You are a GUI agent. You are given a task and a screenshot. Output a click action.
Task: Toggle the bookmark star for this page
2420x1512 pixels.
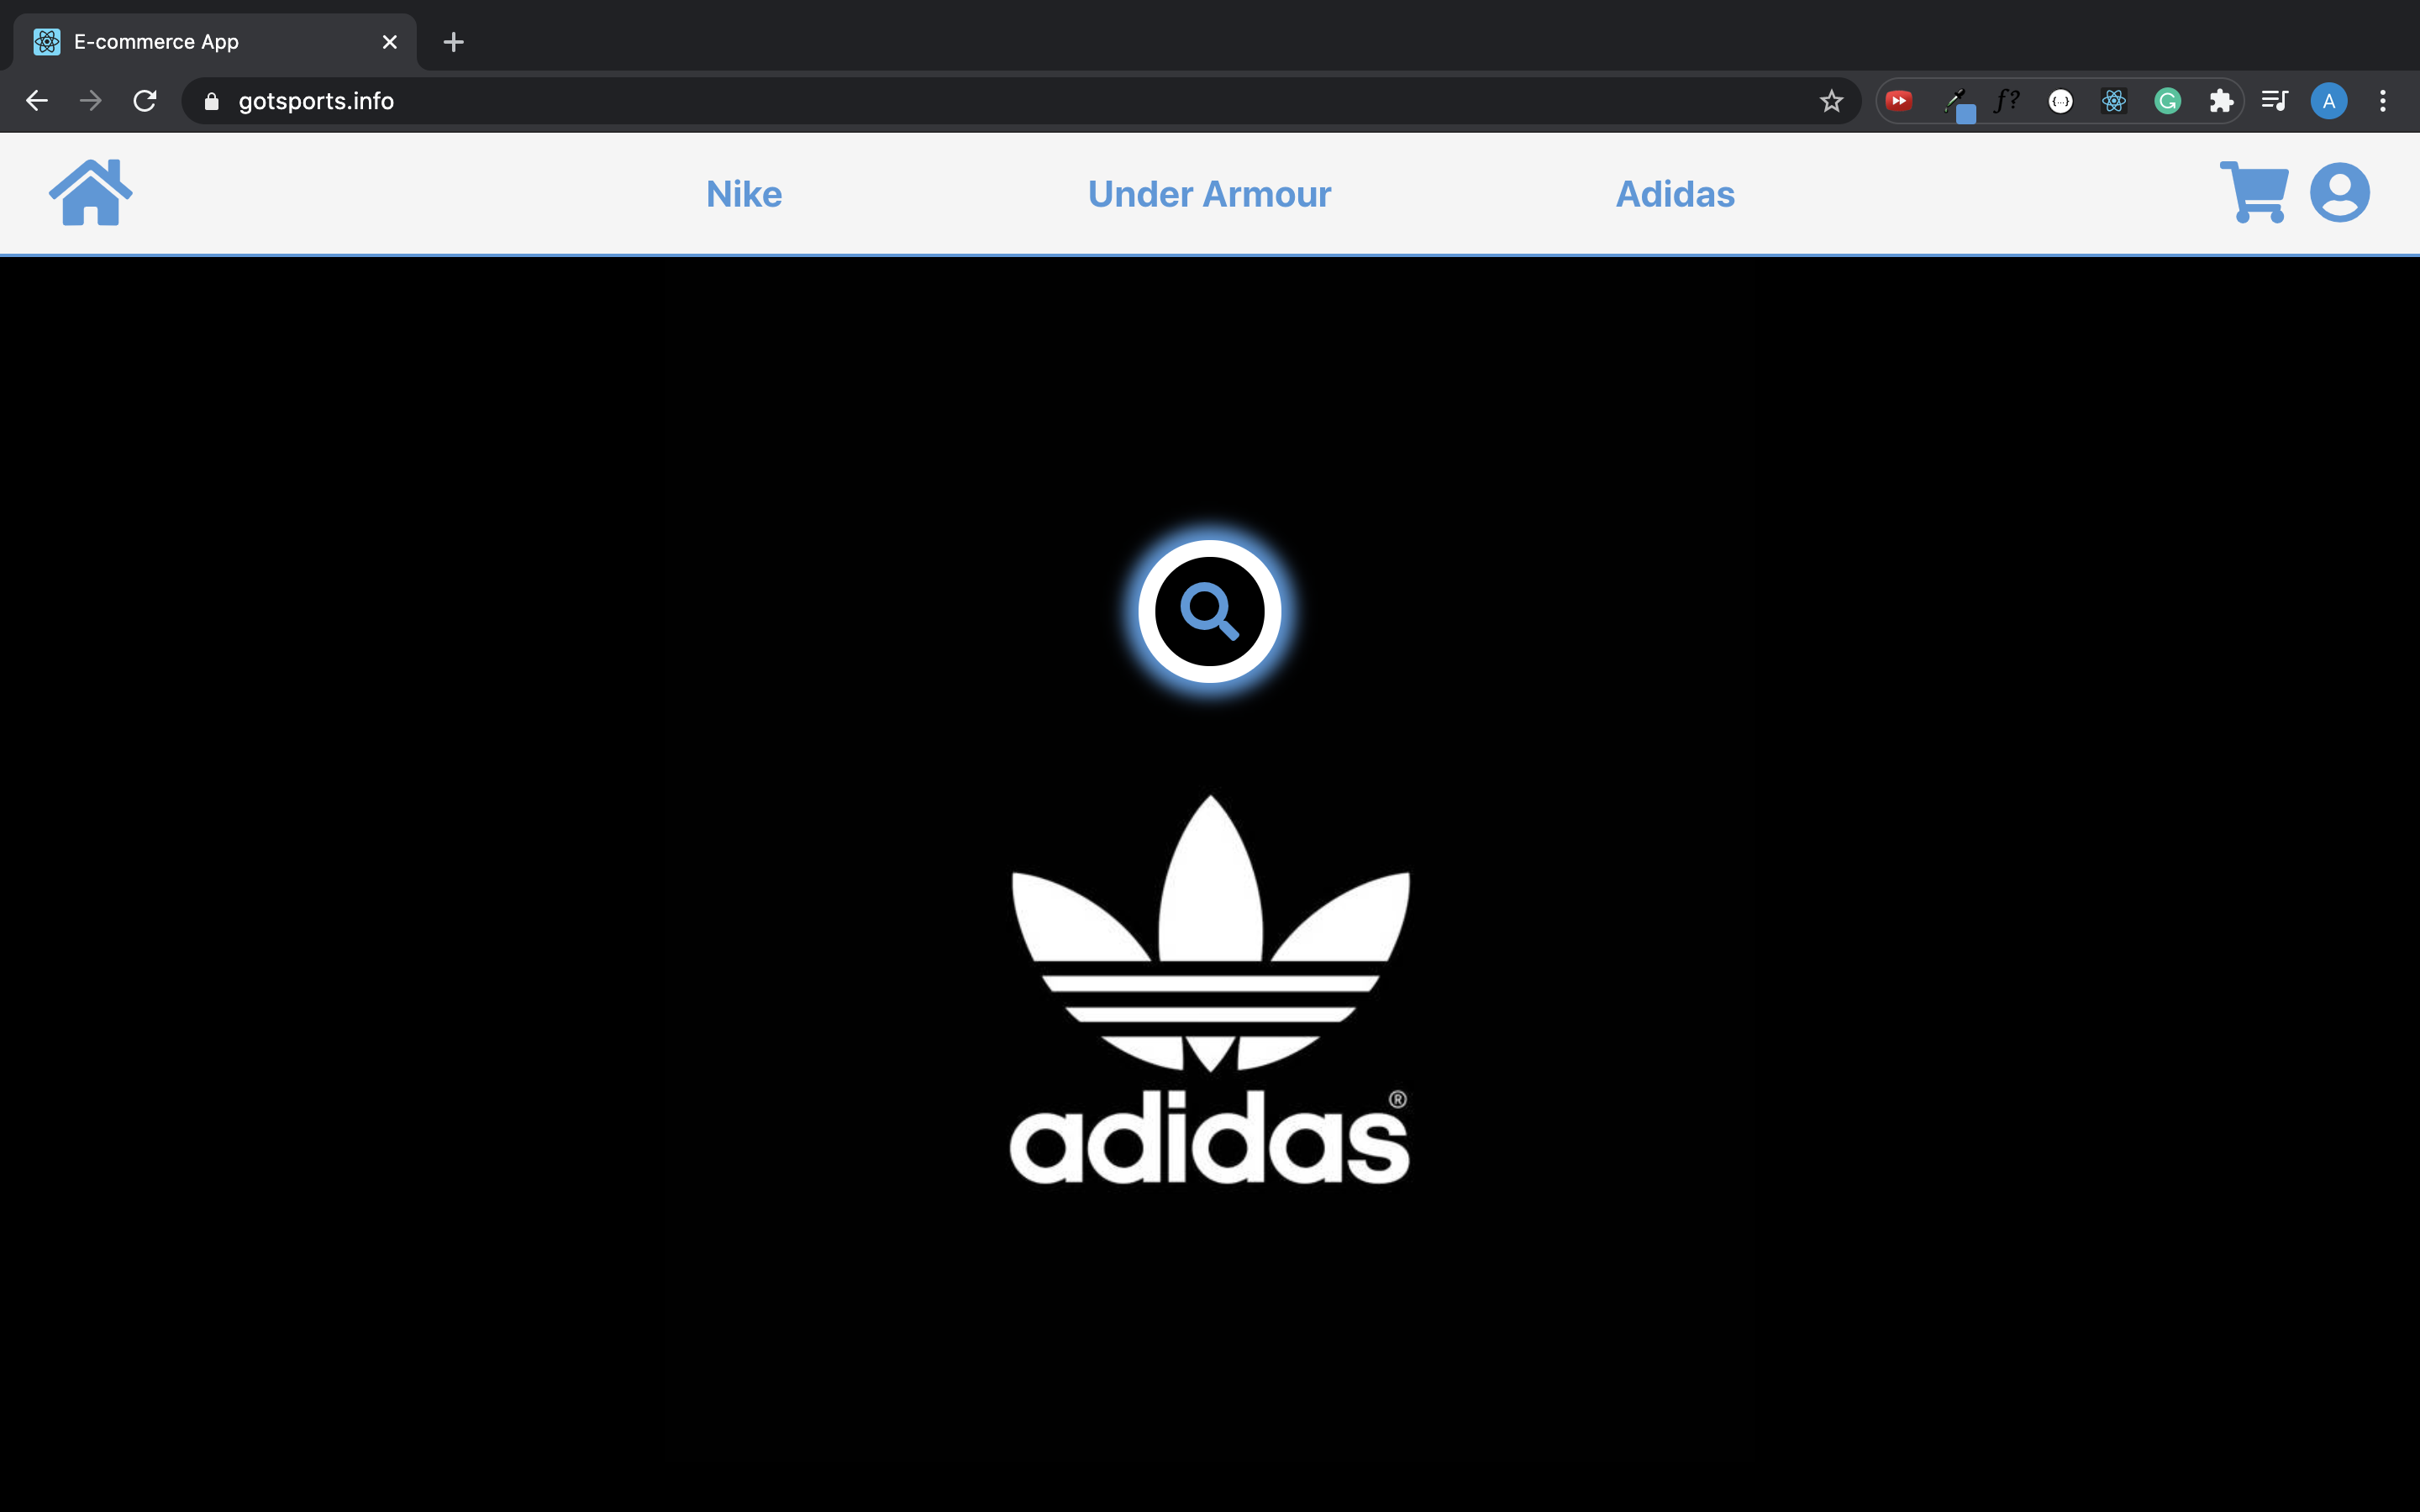click(x=1831, y=100)
